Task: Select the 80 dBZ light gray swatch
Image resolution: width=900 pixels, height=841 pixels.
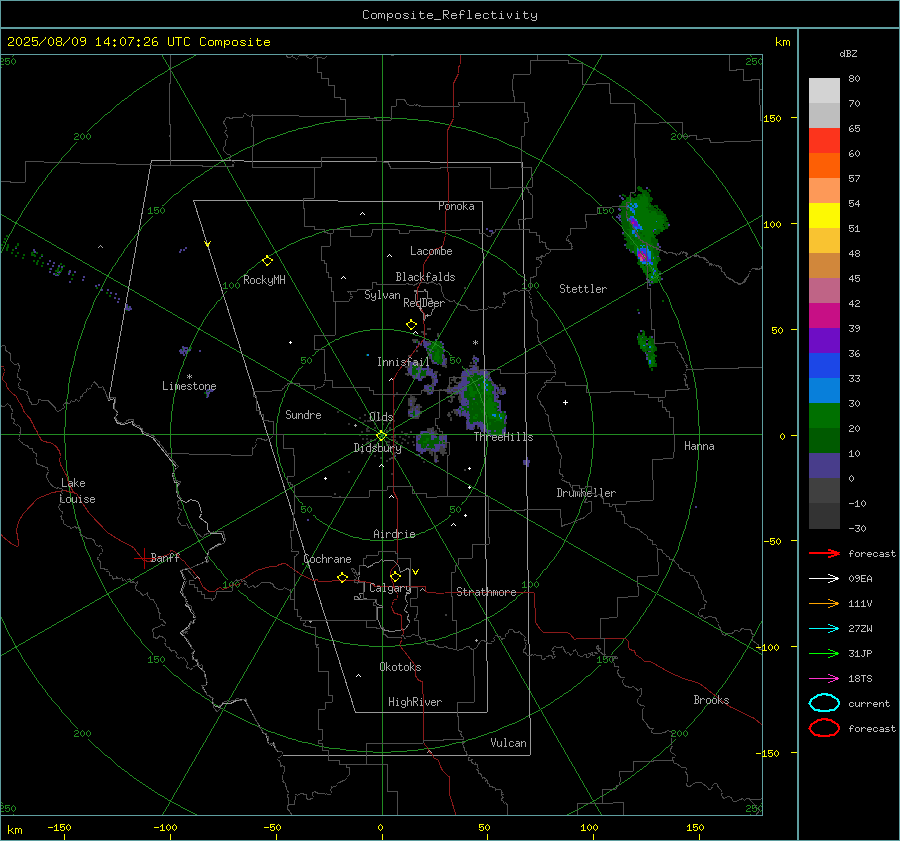Action: [824, 90]
